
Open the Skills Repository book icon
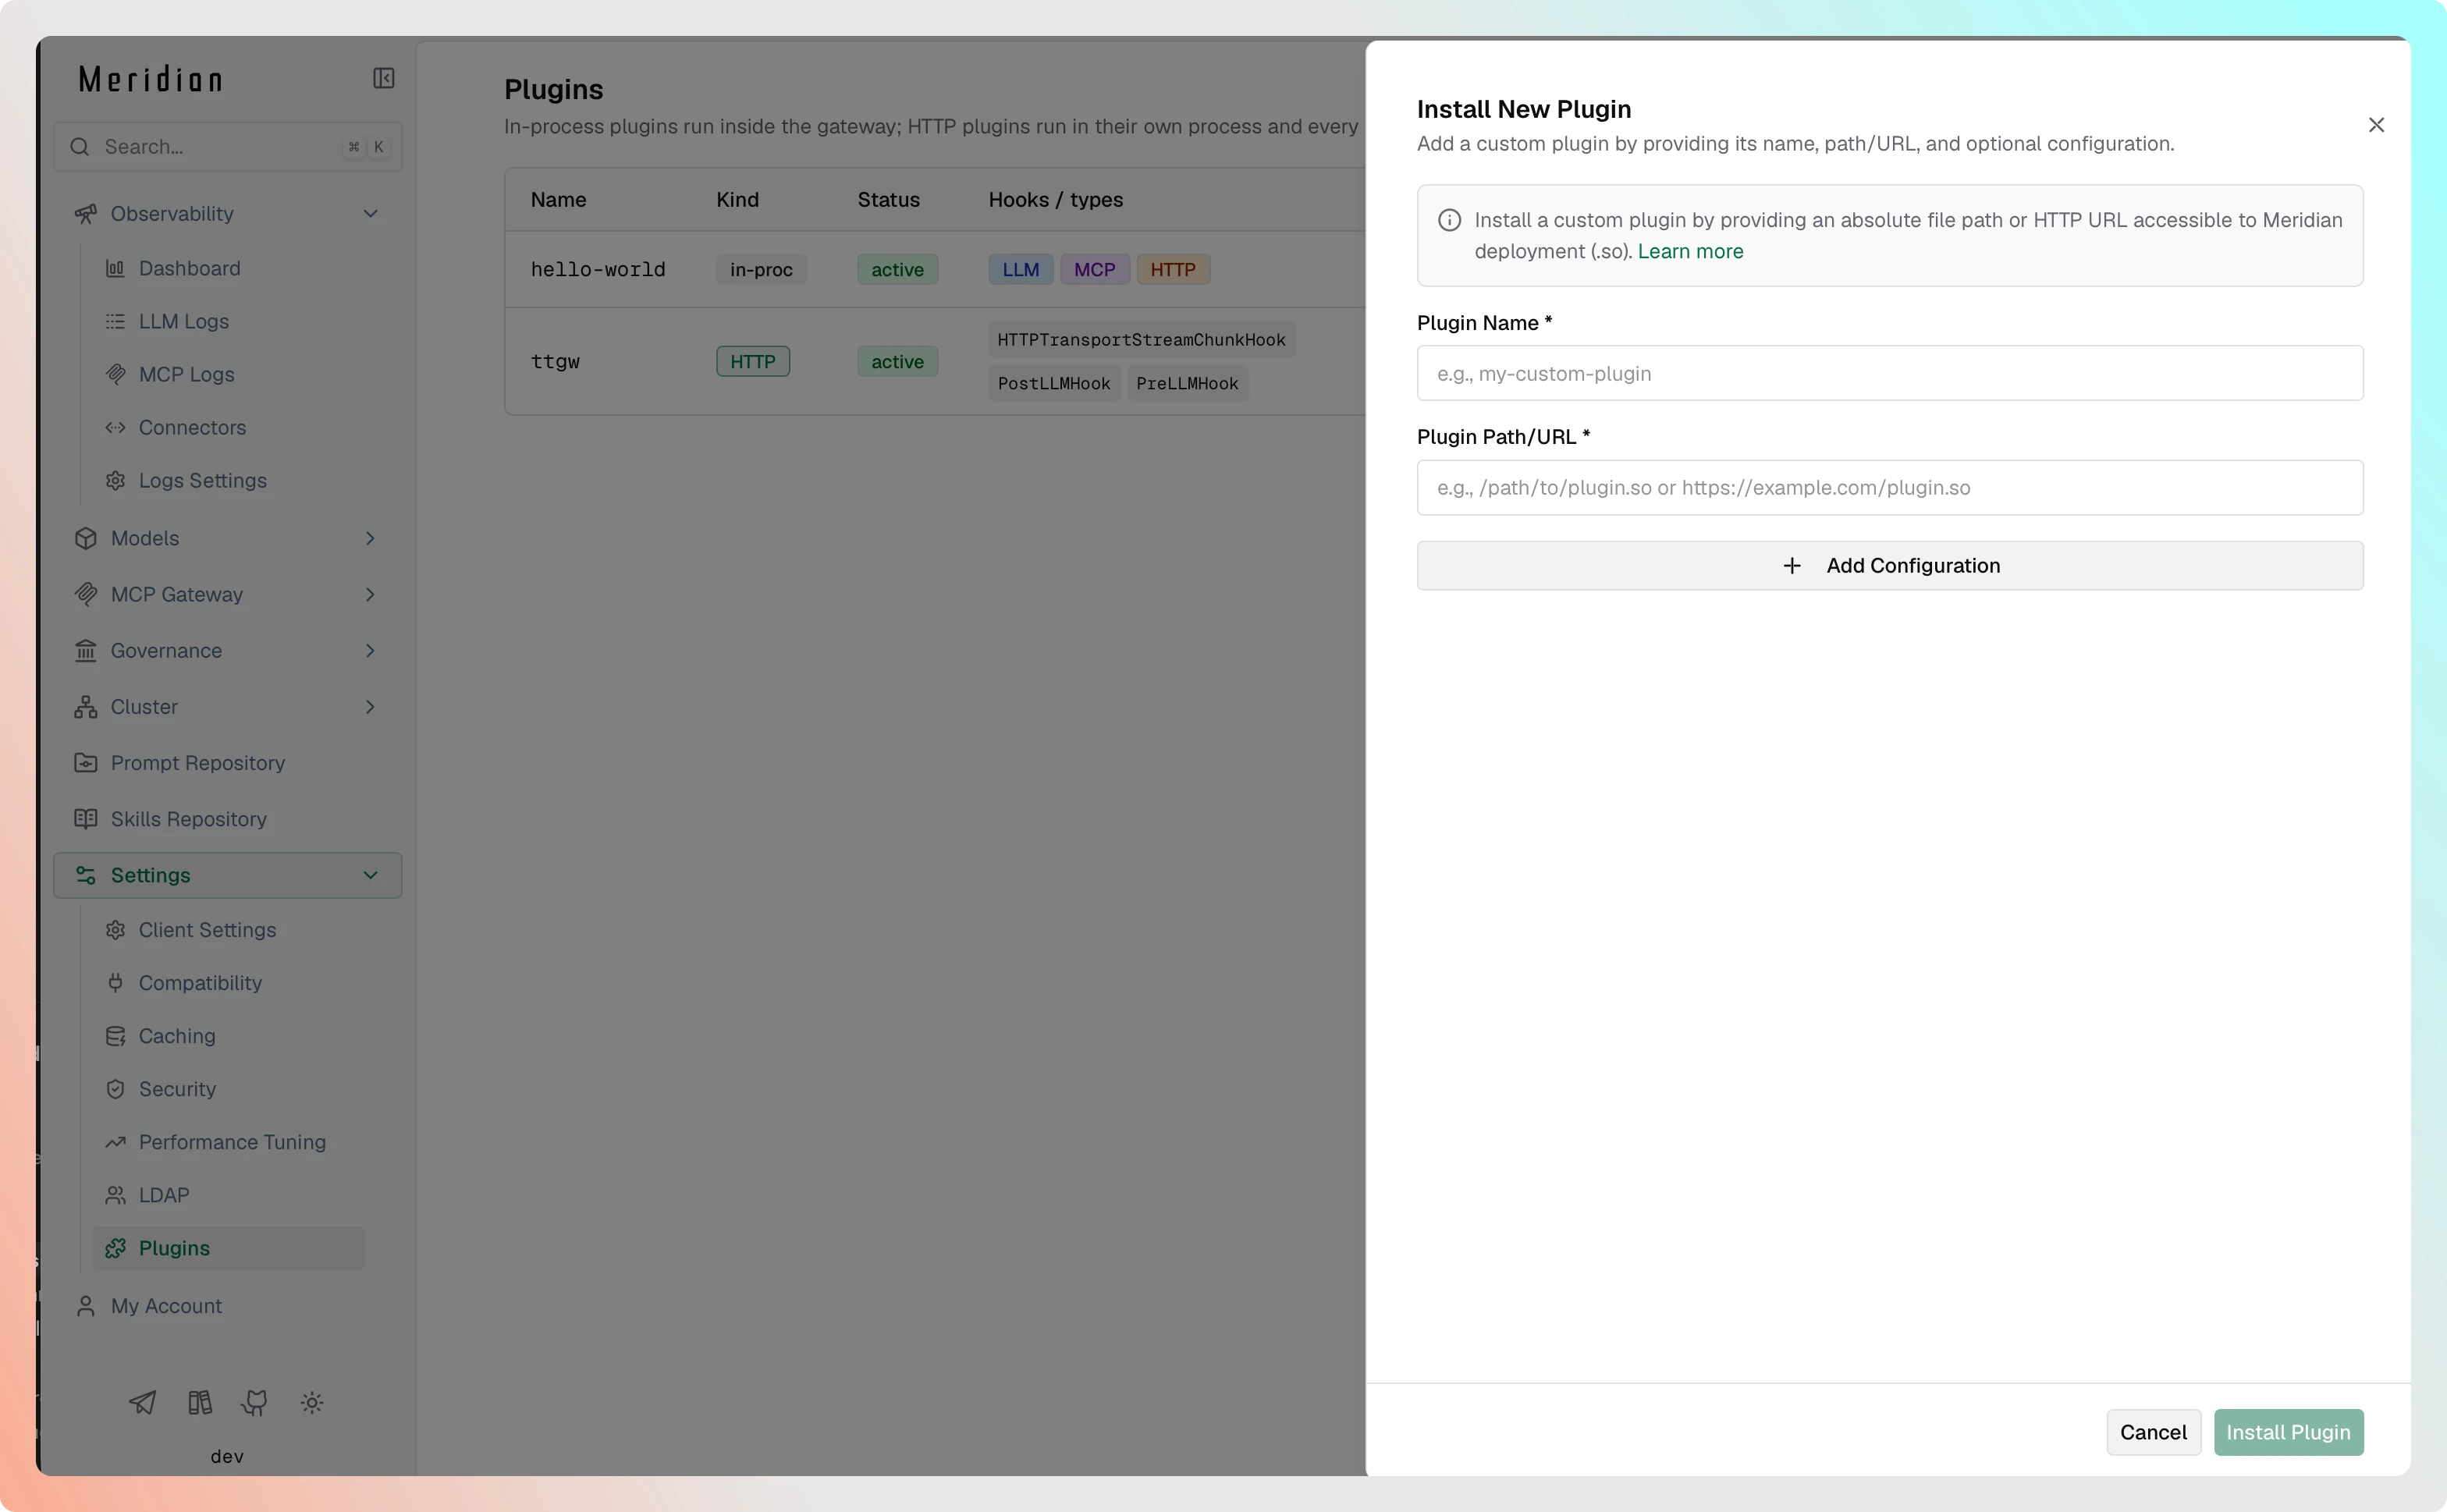[86, 819]
